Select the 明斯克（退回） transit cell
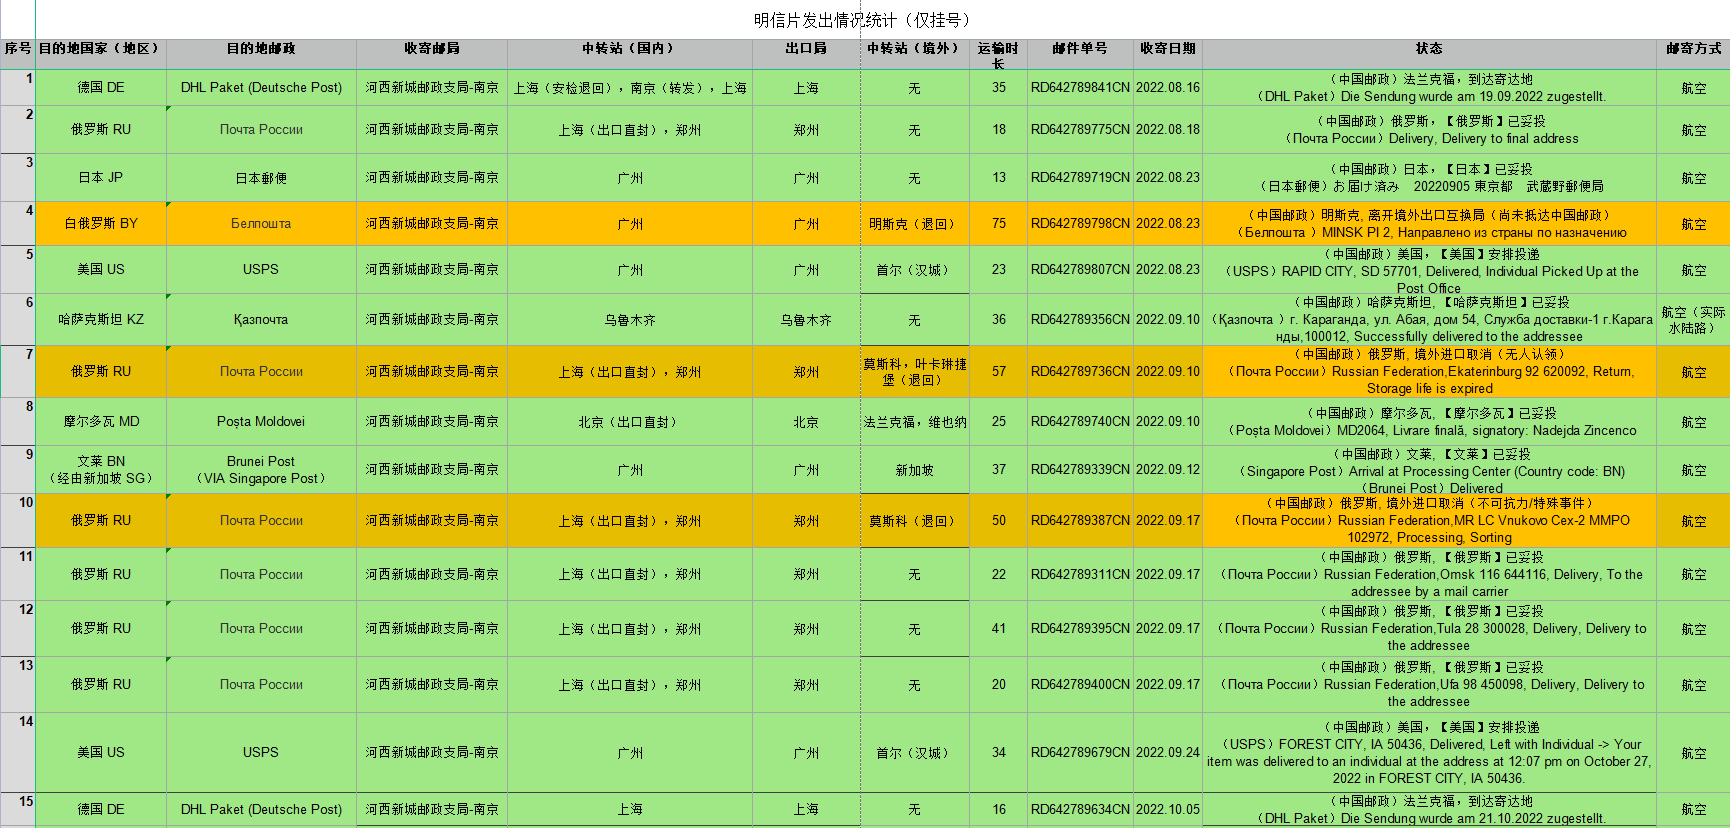 coord(913,224)
